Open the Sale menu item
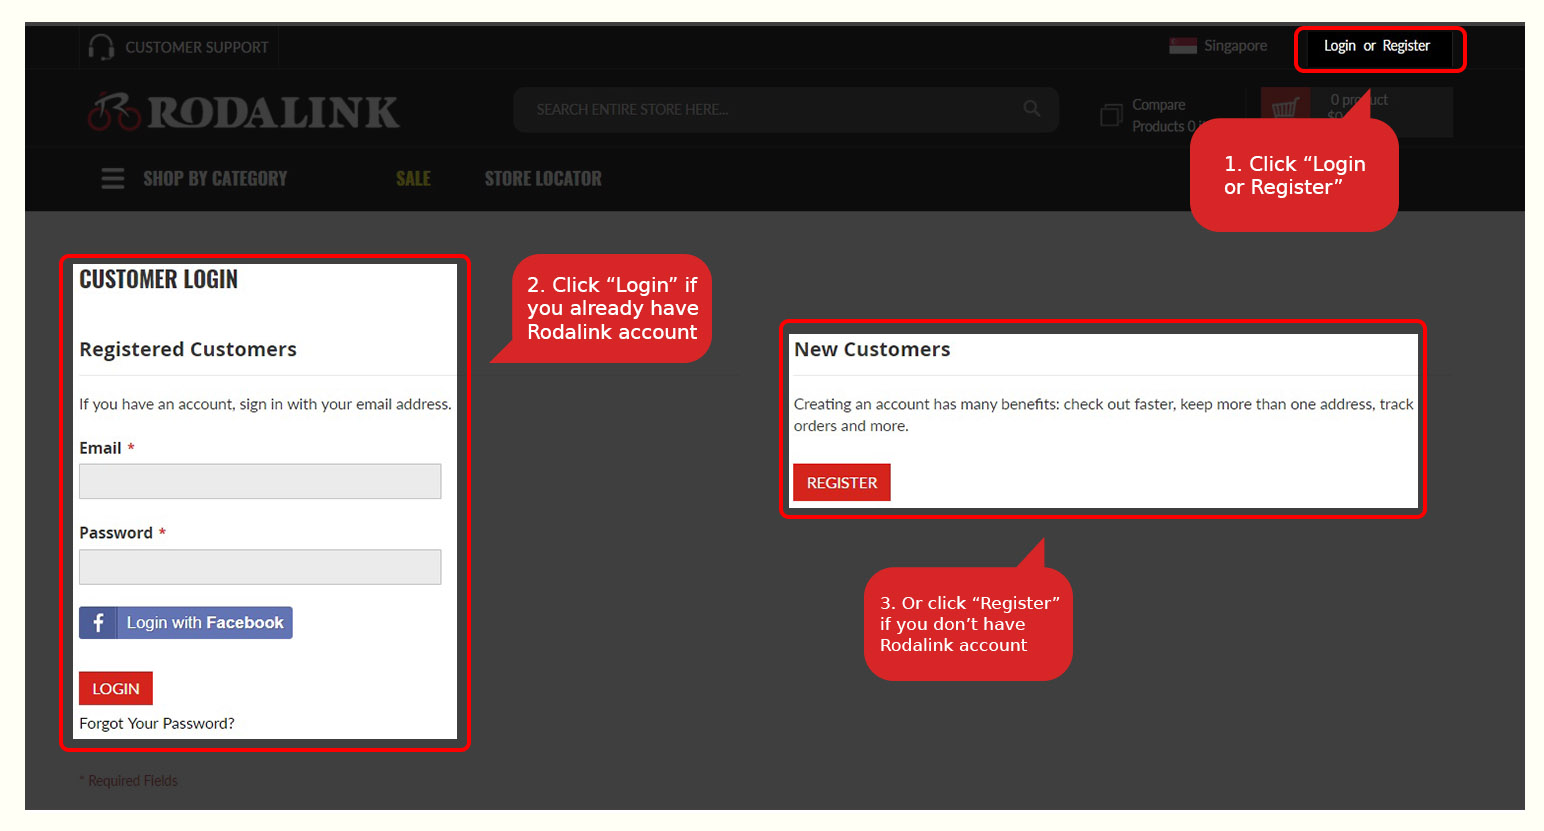Screen dimensions: 1544x831 pyautogui.click(x=413, y=179)
